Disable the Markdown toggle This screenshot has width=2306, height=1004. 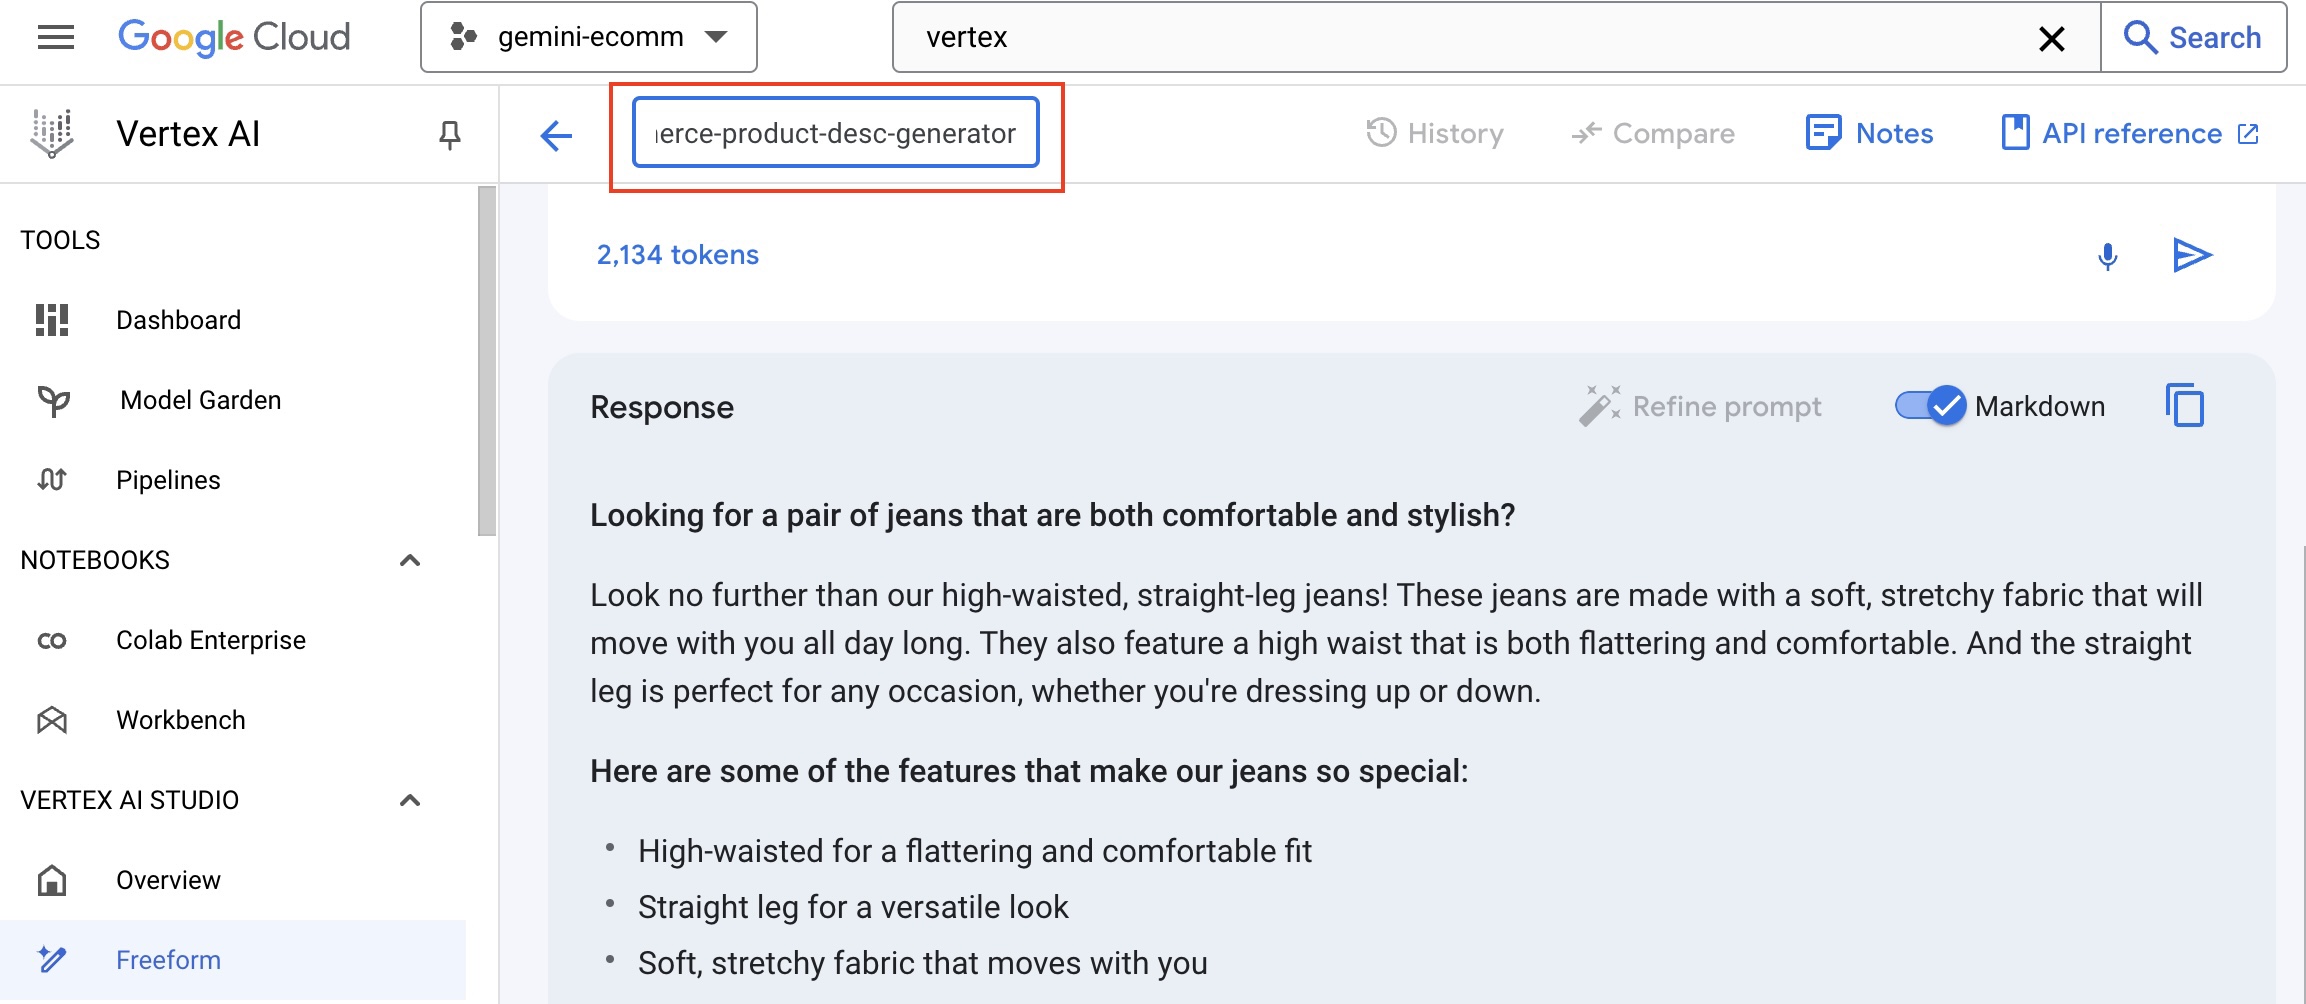[1929, 406]
